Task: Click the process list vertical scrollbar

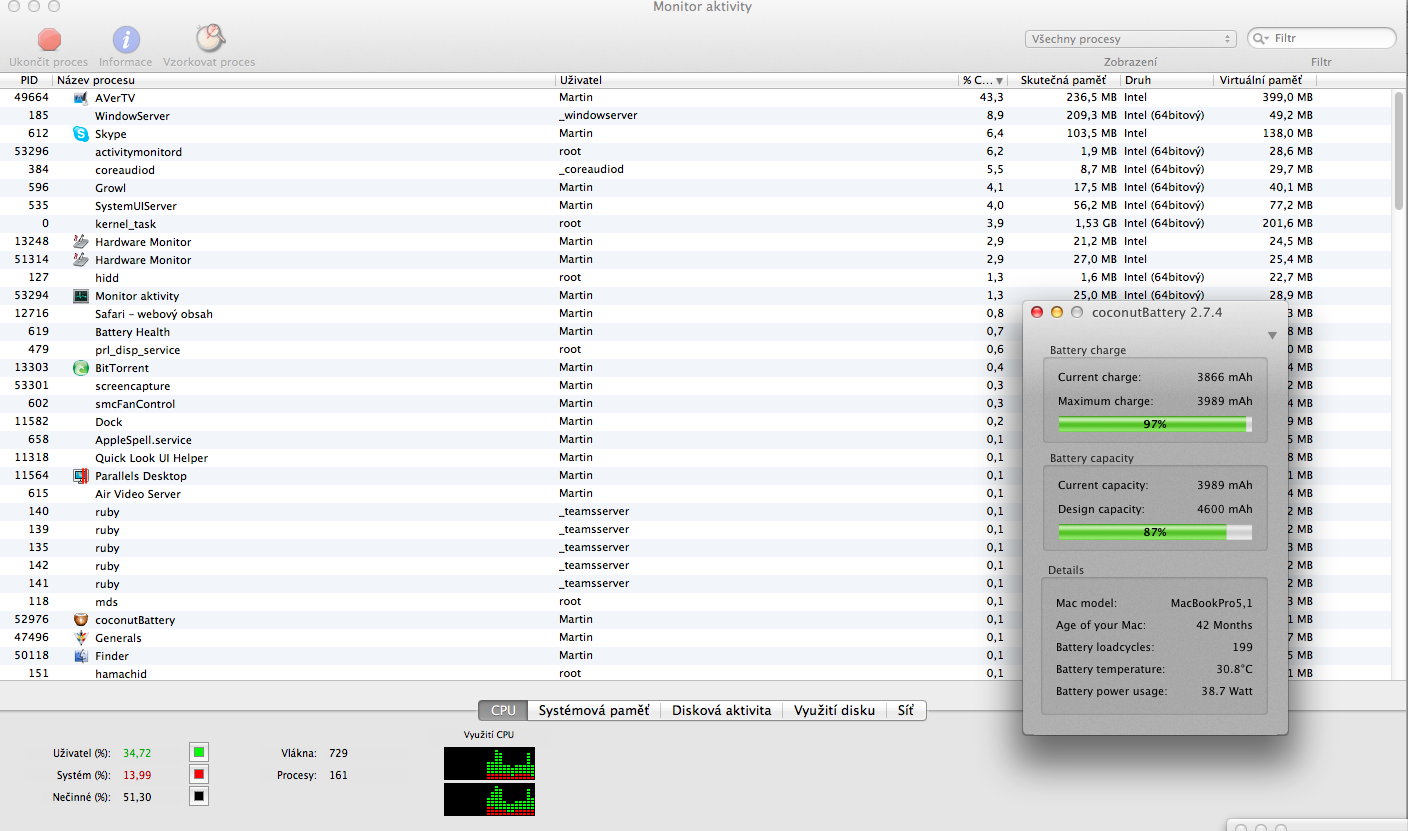Action: coord(1399,150)
